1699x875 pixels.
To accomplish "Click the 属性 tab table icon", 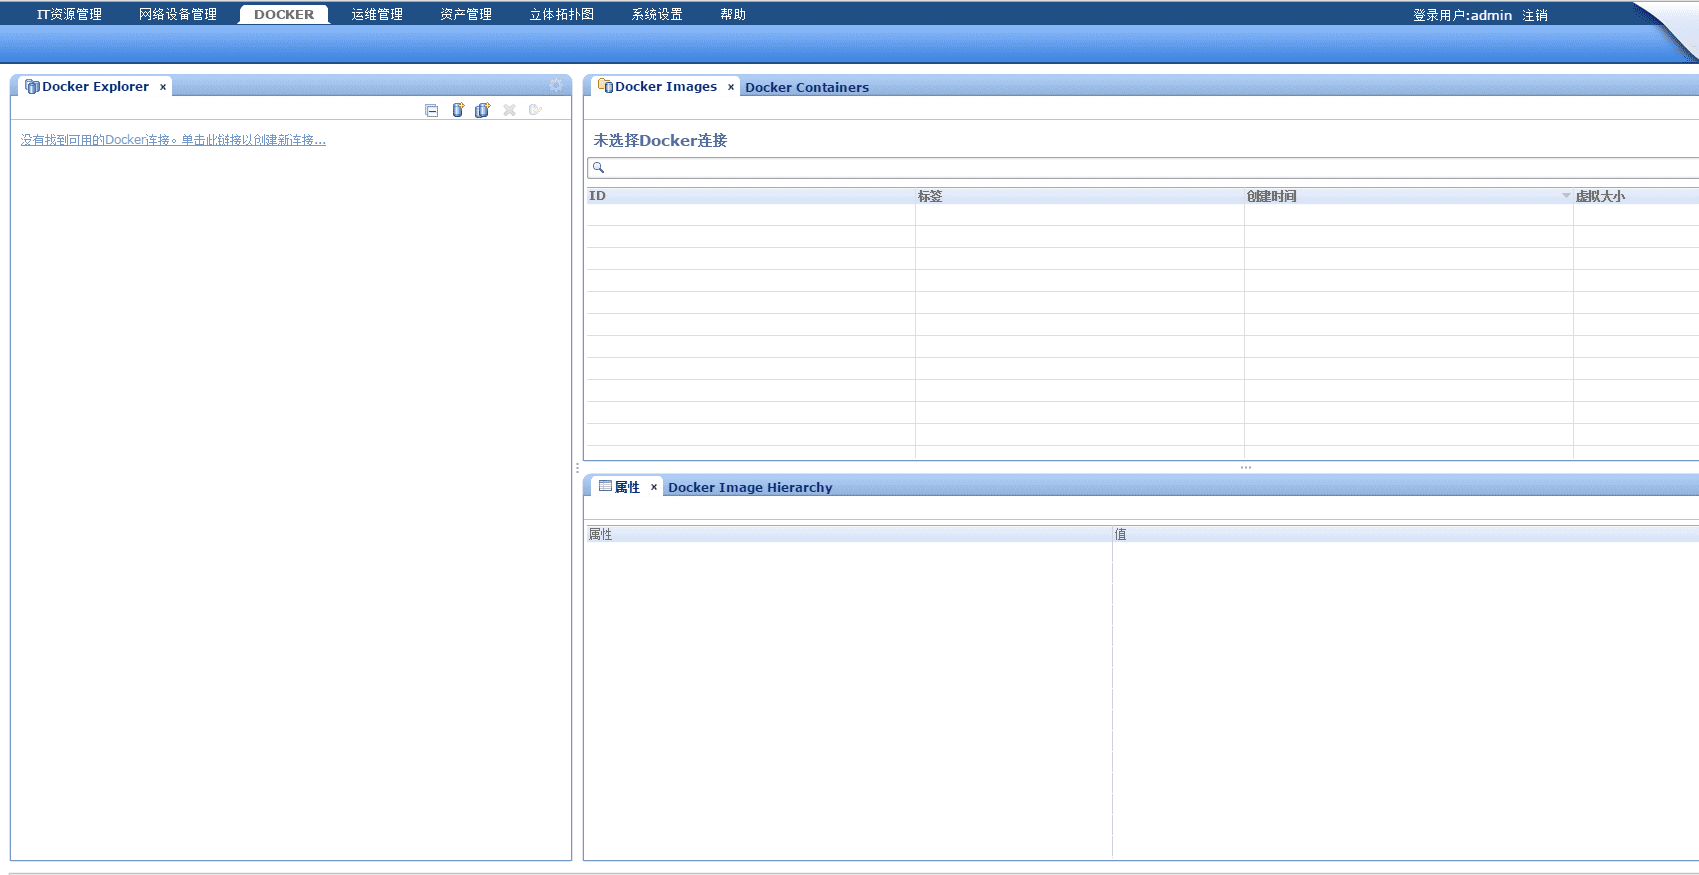I will tap(605, 486).
